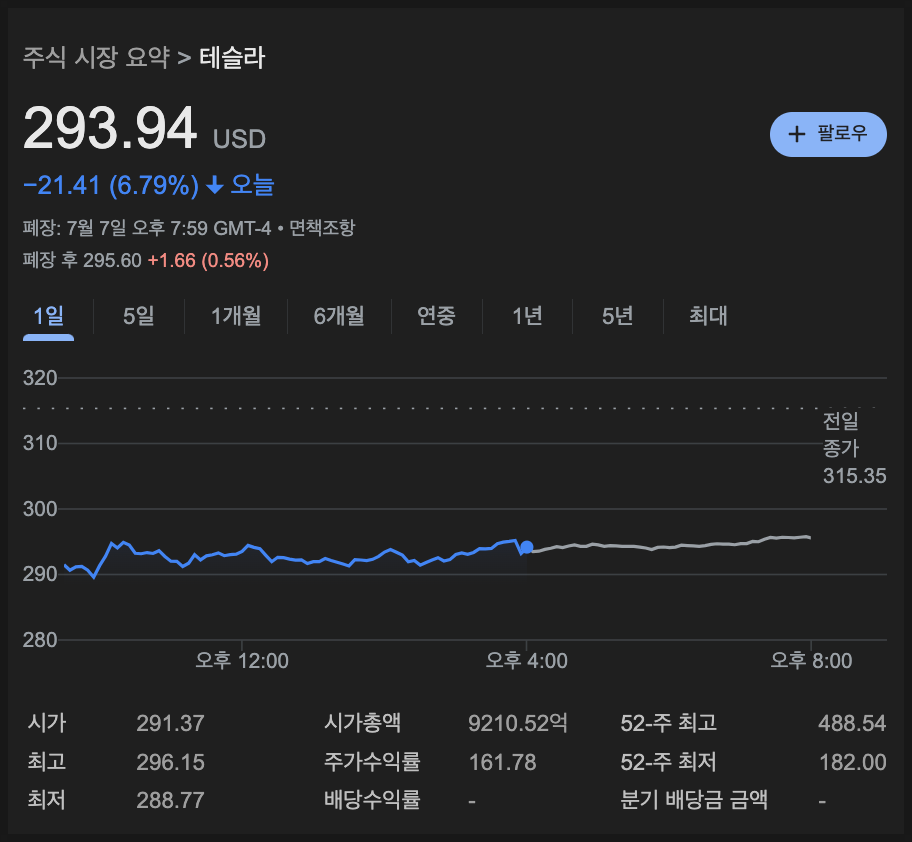Image resolution: width=912 pixels, height=842 pixels.
Task: Go to 주식 시장 요약 breadcrumb
Action: tap(96, 58)
